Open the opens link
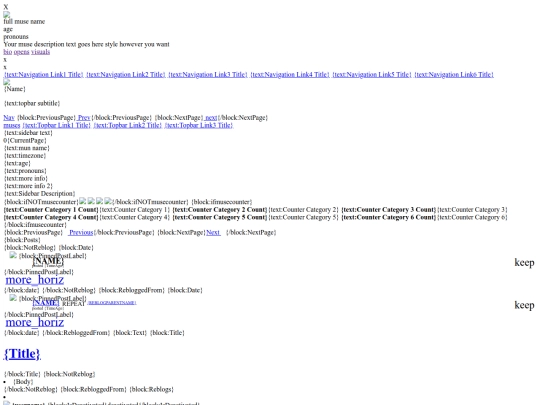The width and height of the screenshot is (540, 405). [x=21, y=52]
